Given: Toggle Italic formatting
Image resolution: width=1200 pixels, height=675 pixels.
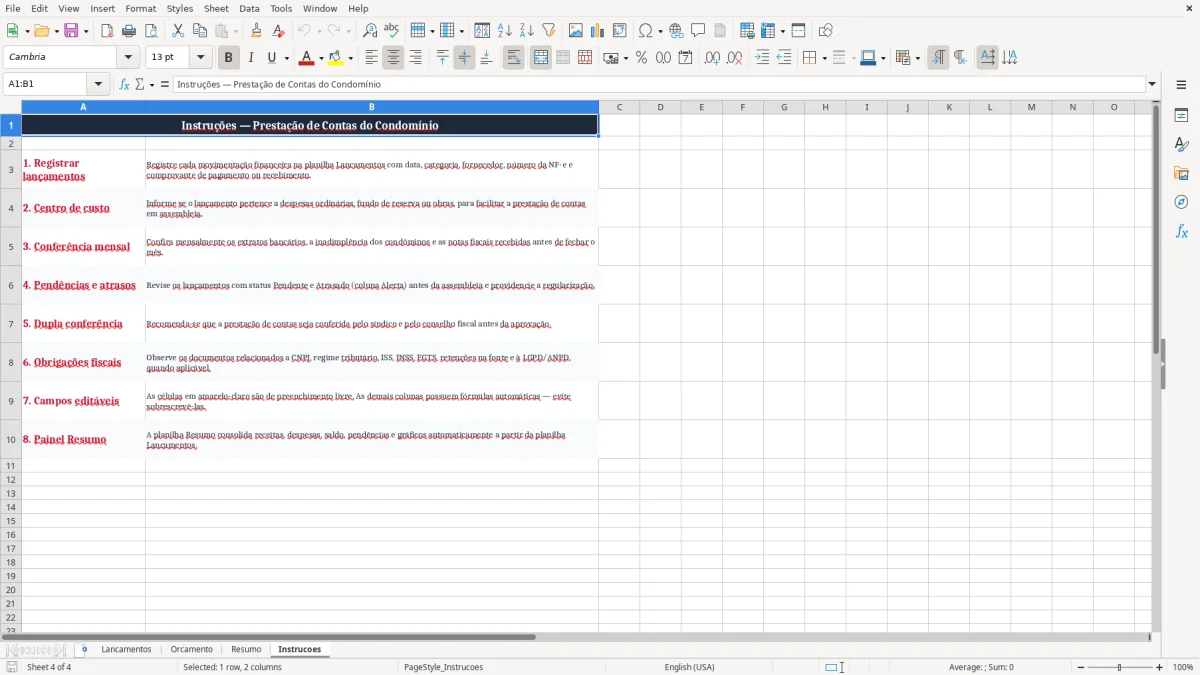Looking at the screenshot, I should pos(251,58).
